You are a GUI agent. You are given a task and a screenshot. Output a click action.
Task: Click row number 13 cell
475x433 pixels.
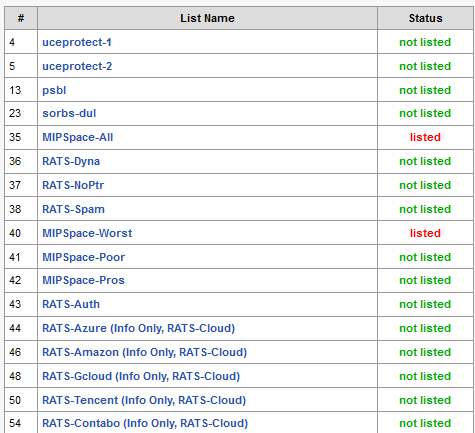point(21,90)
